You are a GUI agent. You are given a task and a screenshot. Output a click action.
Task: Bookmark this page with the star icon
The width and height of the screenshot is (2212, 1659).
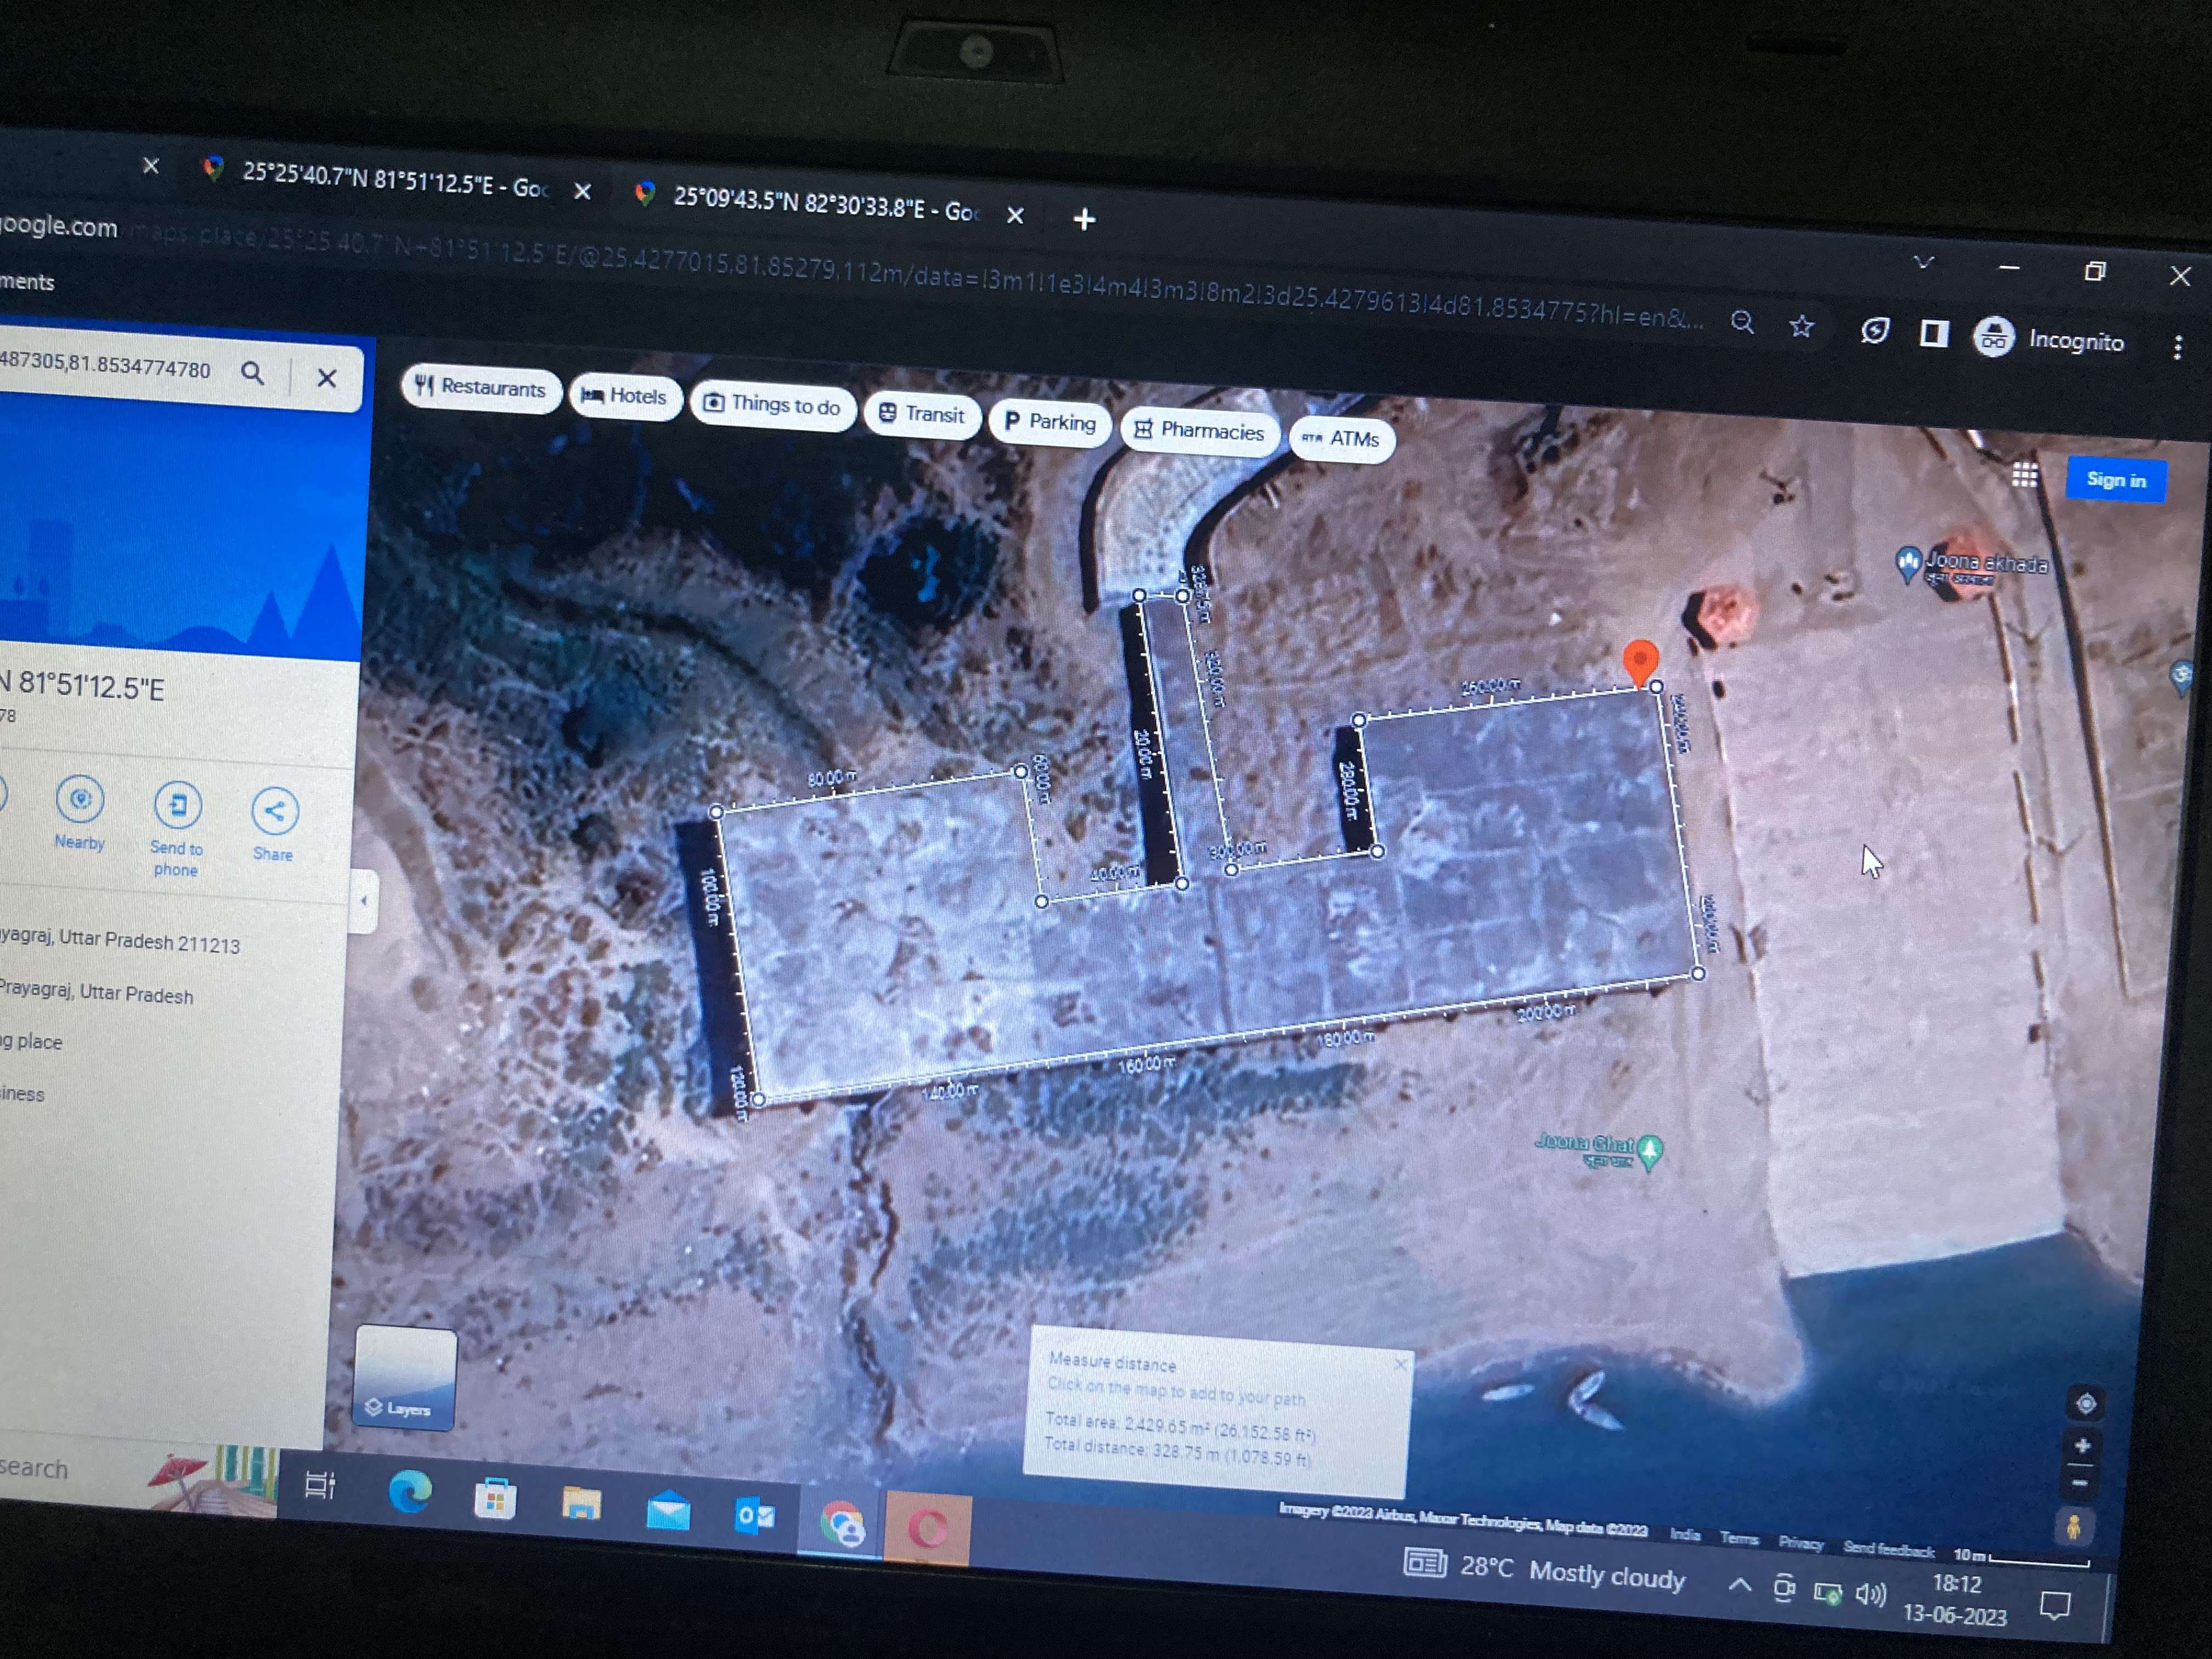point(1801,326)
